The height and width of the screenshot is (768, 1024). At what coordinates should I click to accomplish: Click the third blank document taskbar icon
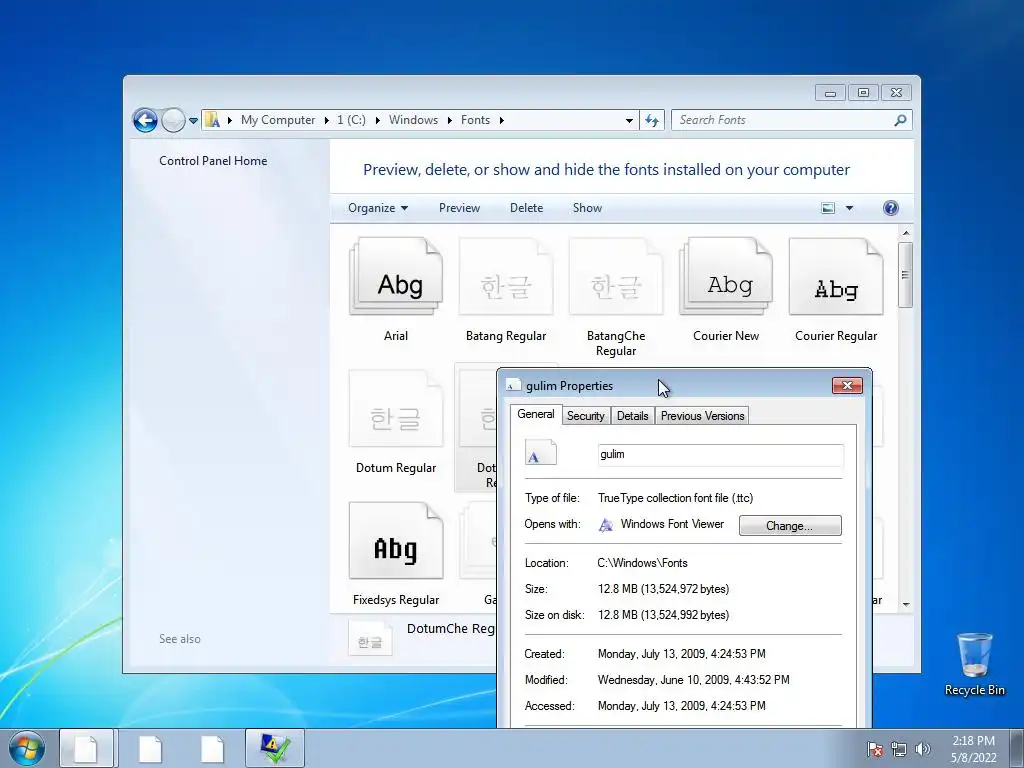(212, 748)
